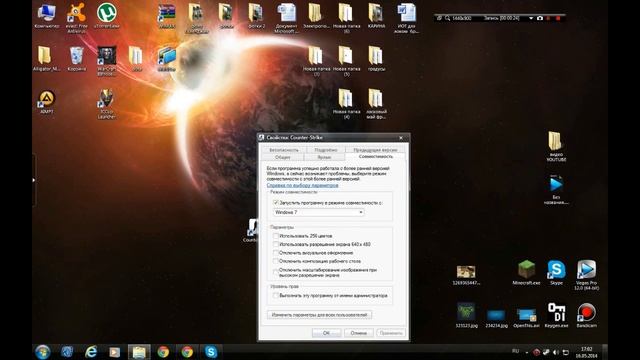The image size is (640, 360).
Task: Launch the AIMP3 player shortcut
Action: [47, 102]
